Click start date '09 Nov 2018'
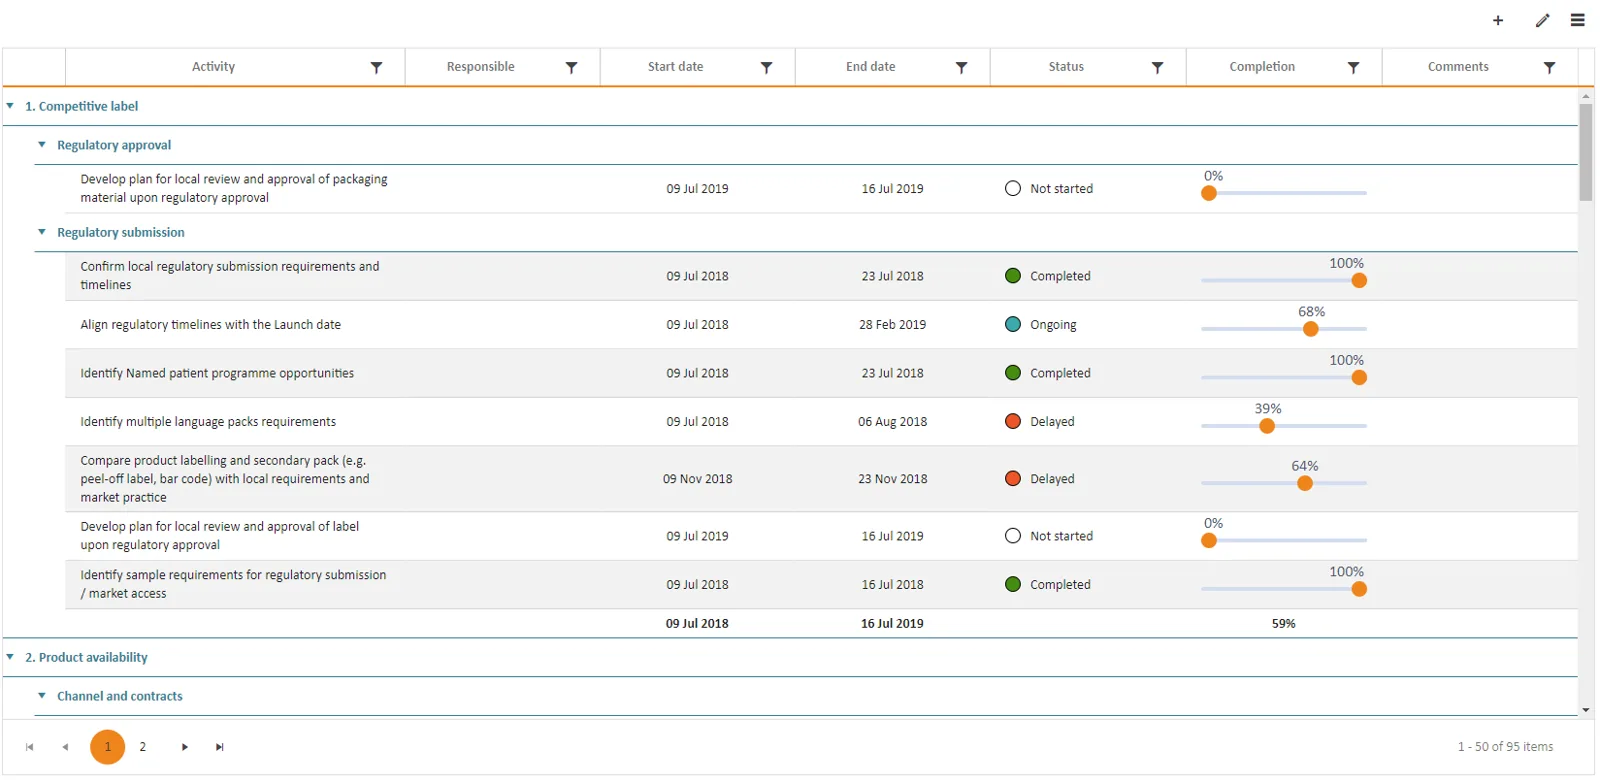 pyautogui.click(x=697, y=479)
